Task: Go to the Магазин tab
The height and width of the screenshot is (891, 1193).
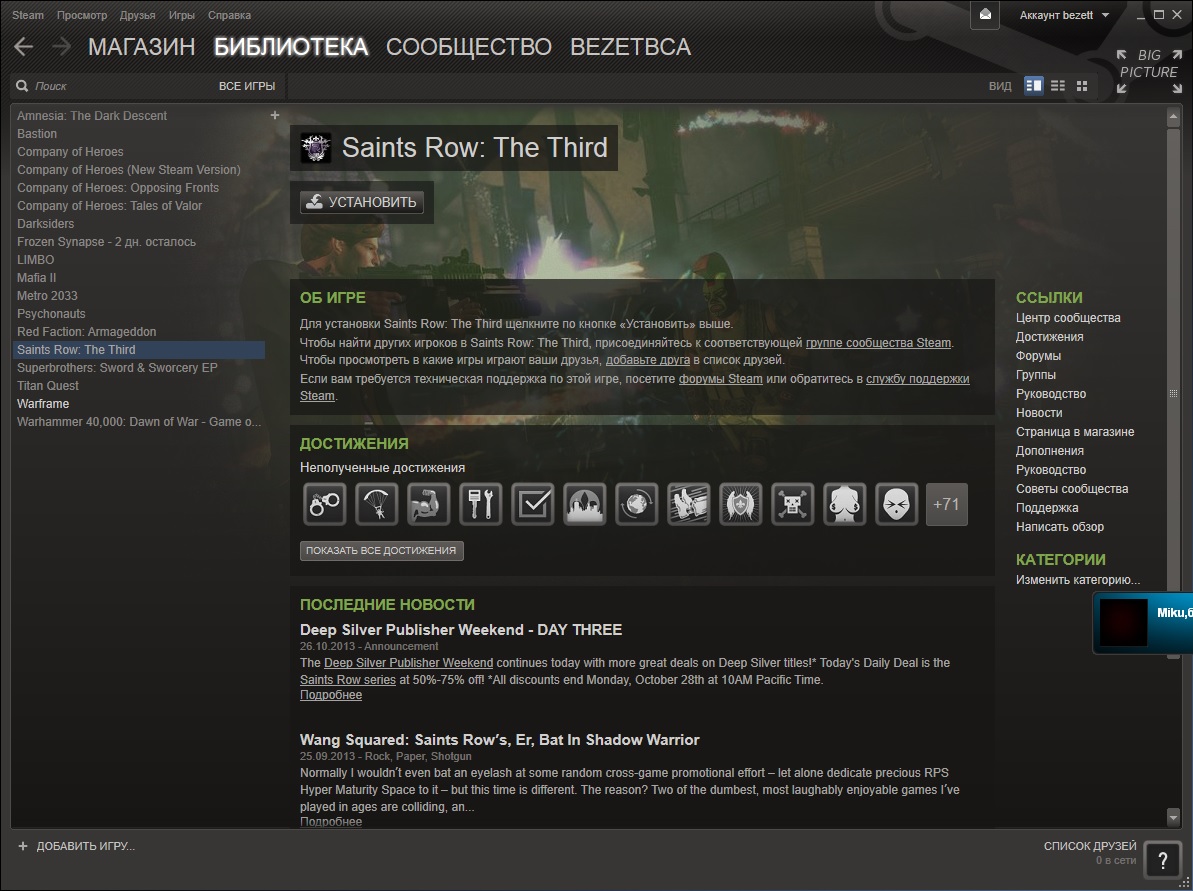Action: (x=142, y=47)
